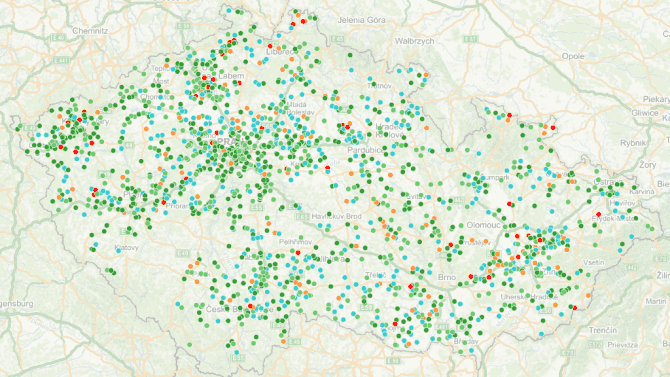Click the Chemnitz city label
The height and width of the screenshot is (377, 670).
(x=90, y=31)
